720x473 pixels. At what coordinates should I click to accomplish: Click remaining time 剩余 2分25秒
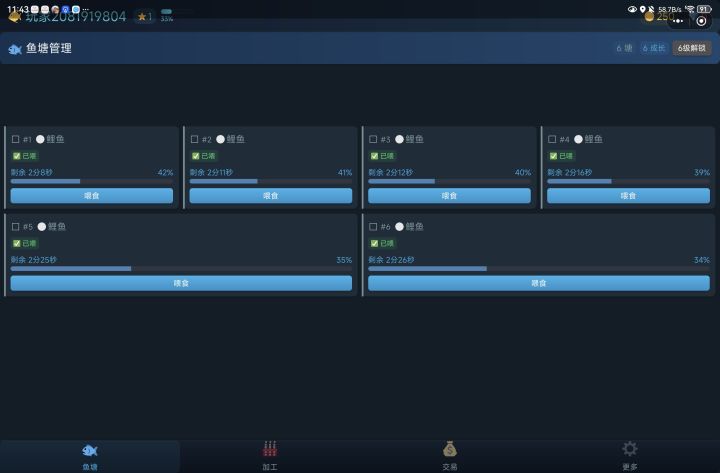point(34,260)
